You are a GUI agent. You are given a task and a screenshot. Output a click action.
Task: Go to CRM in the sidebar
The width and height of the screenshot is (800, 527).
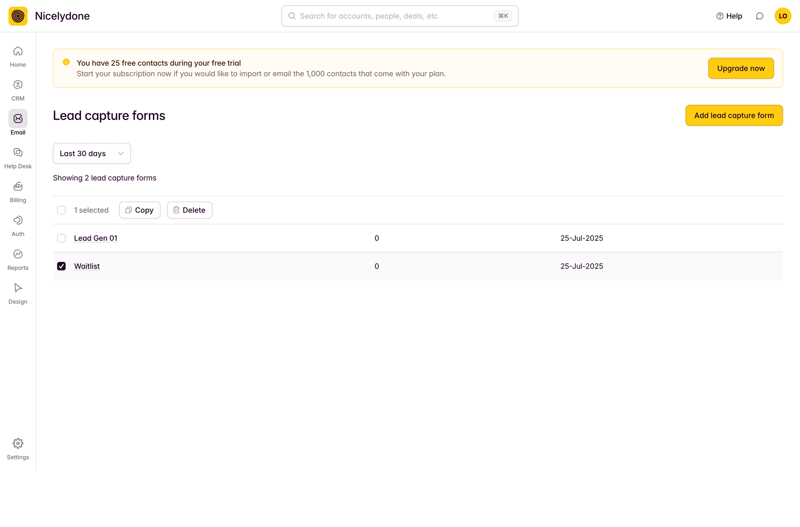(18, 90)
